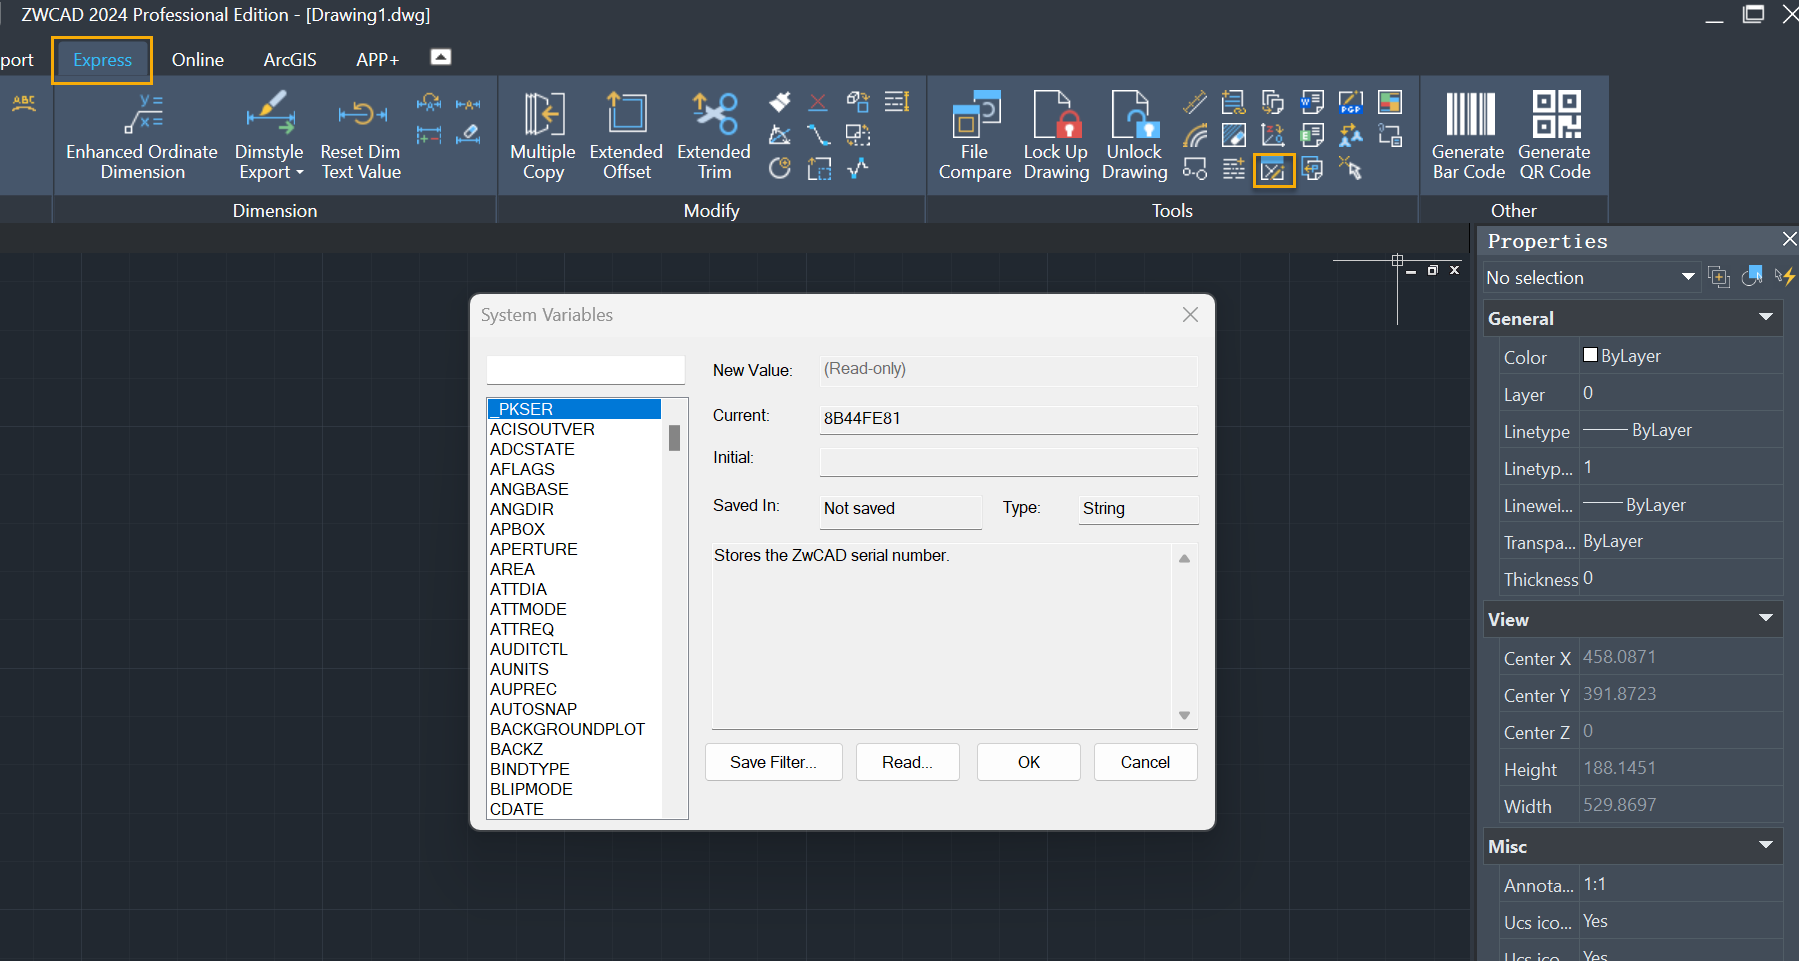Click the diagonal ruler measure icon in Tools

(1195, 102)
